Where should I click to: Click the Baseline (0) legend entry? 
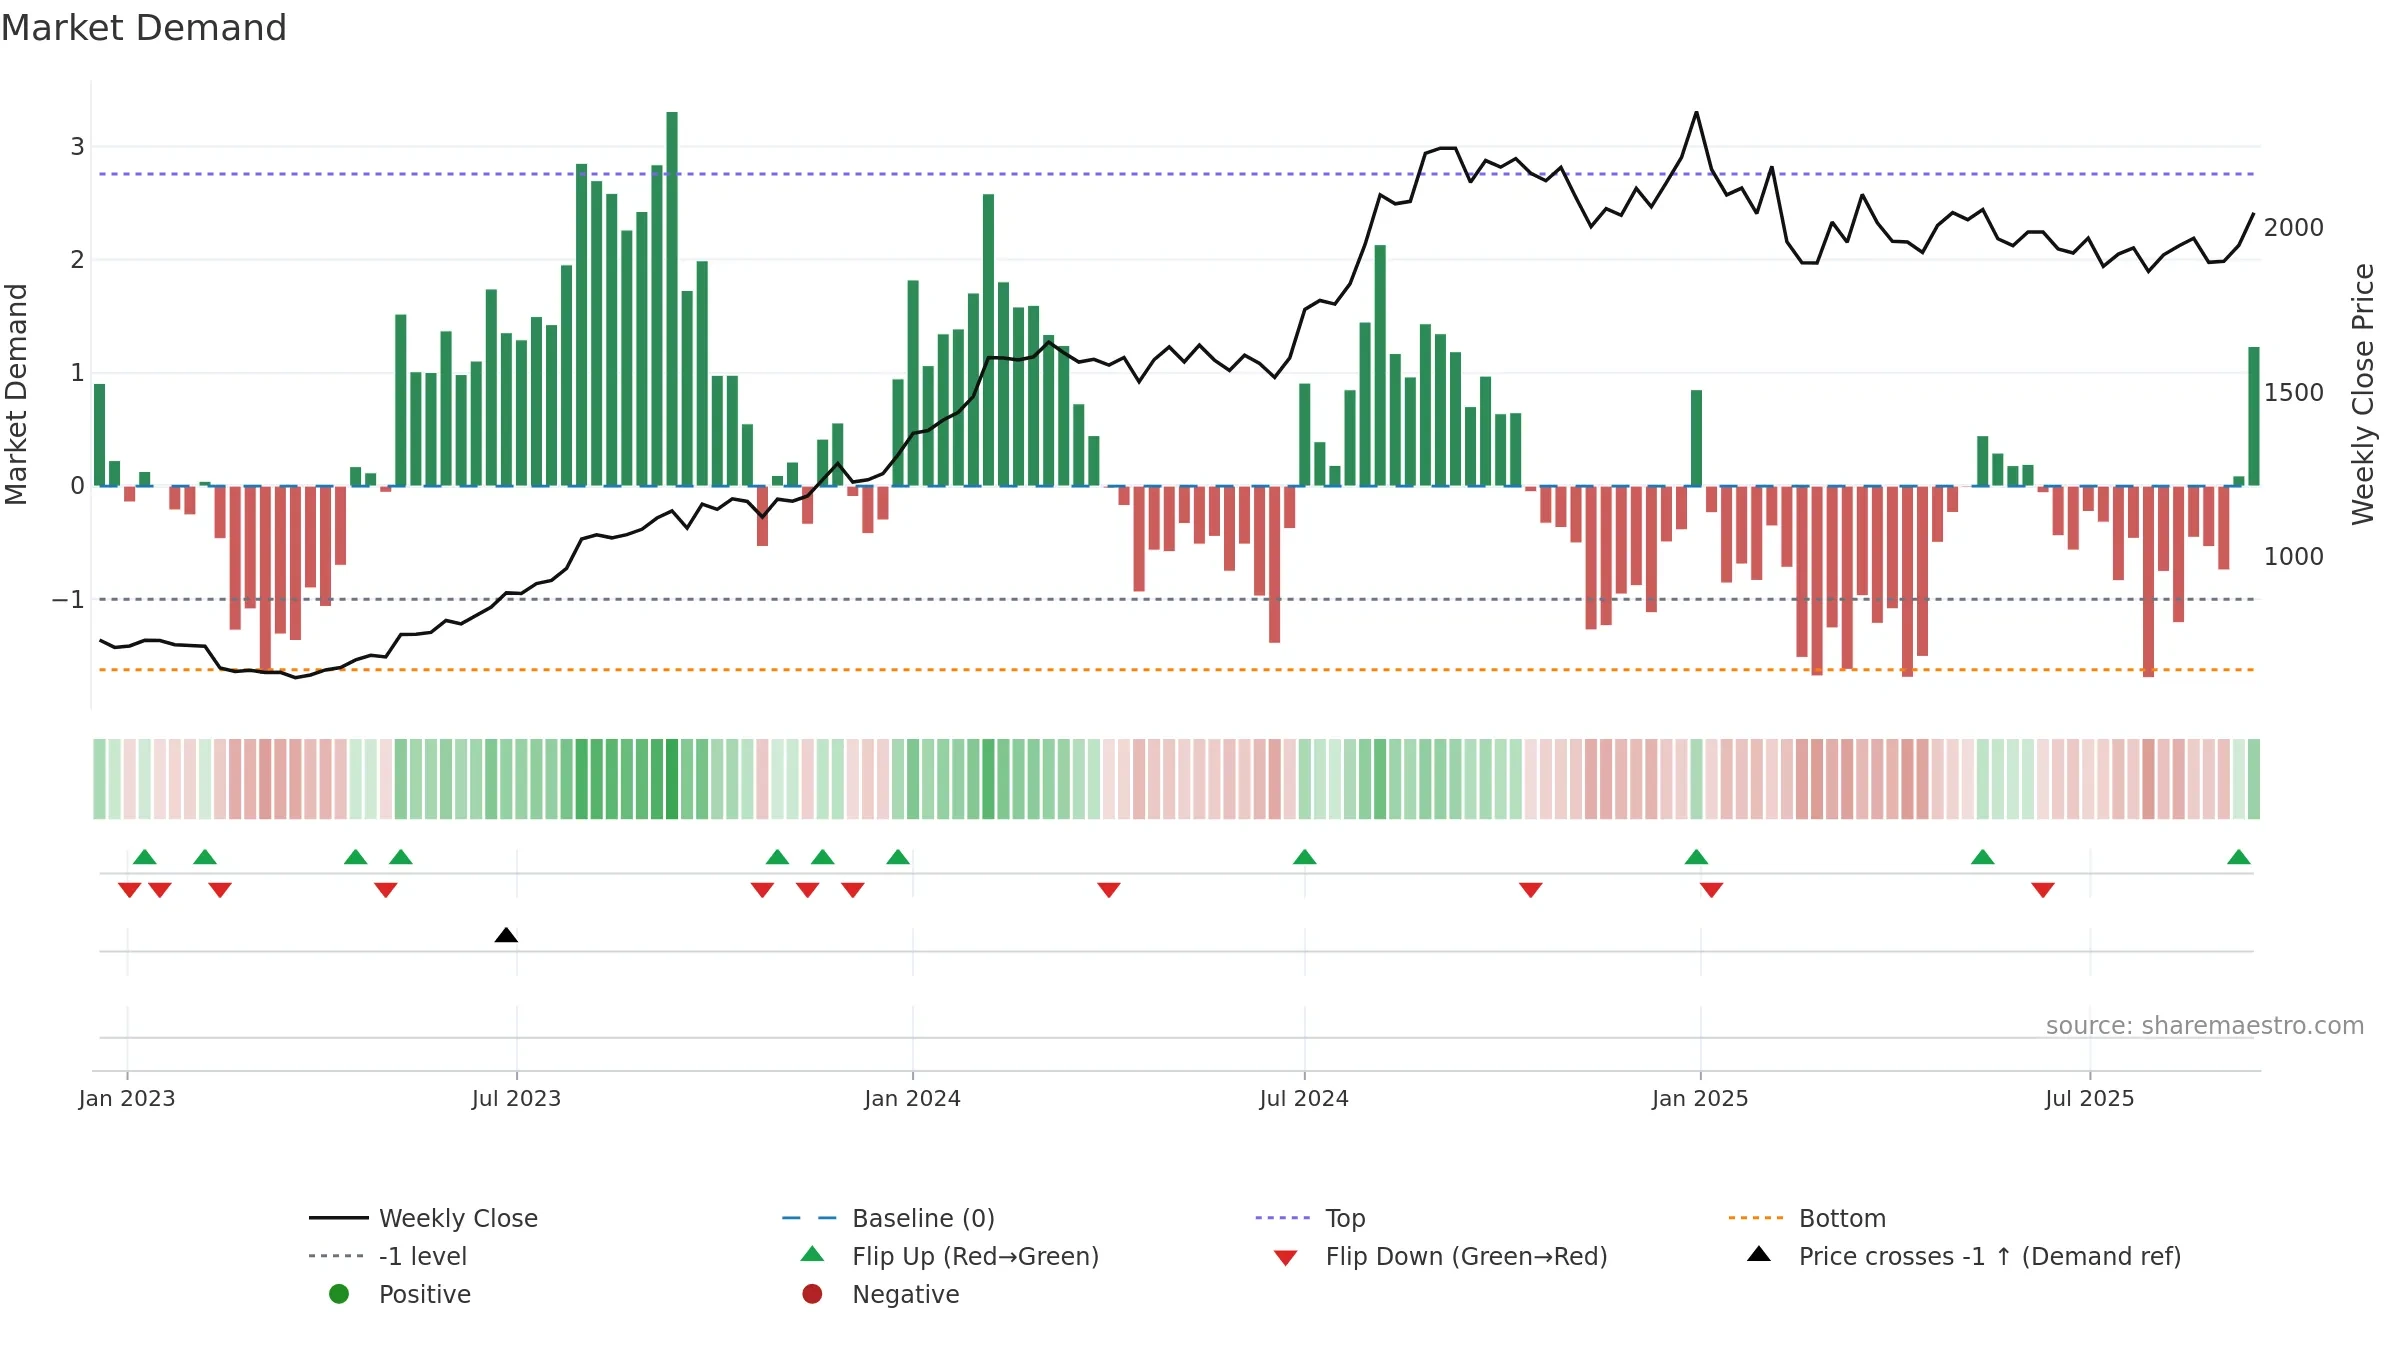coord(888,1218)
